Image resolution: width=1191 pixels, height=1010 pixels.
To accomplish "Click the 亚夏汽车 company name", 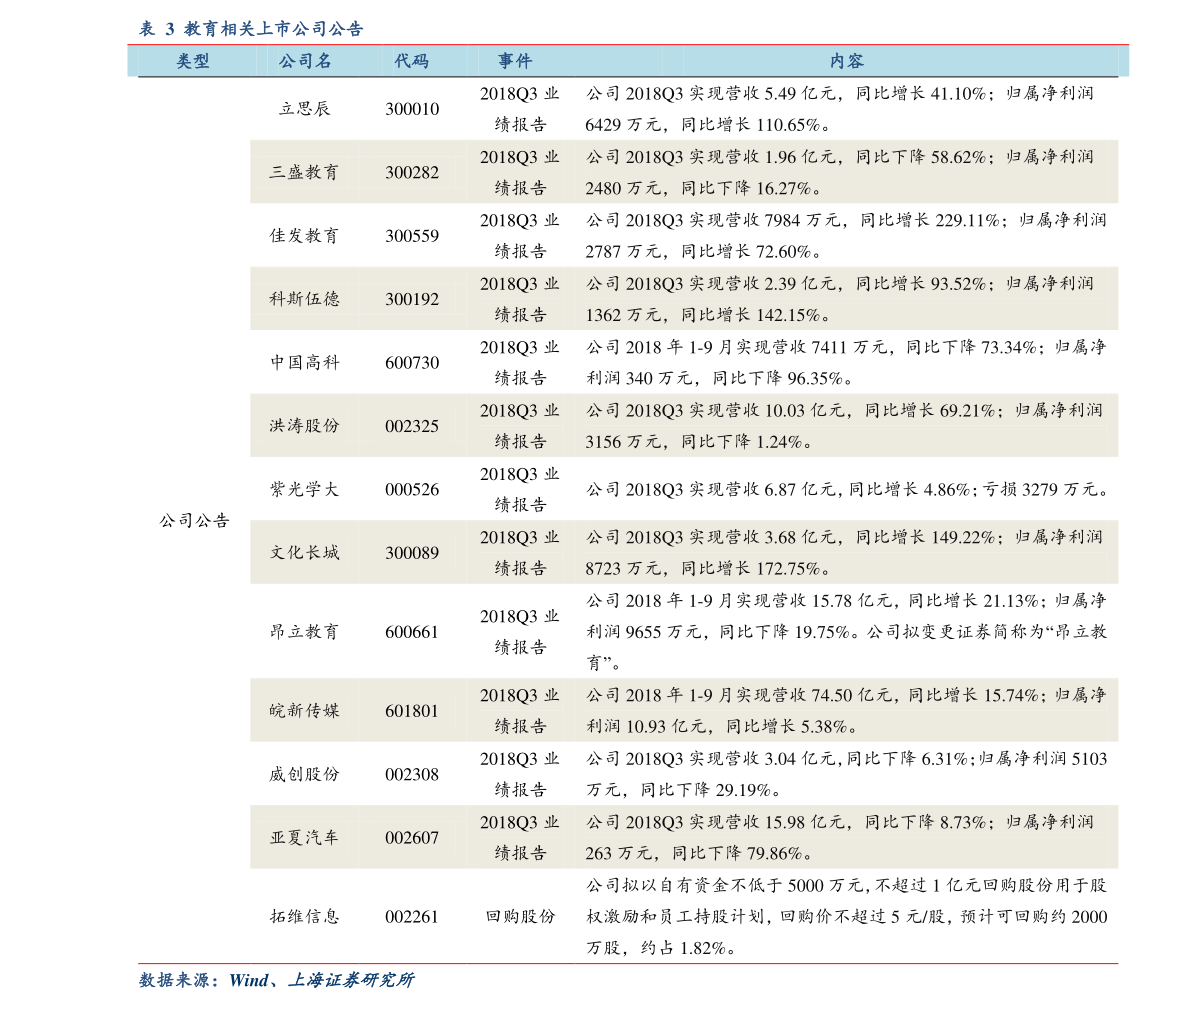I will tap(305, 838).
